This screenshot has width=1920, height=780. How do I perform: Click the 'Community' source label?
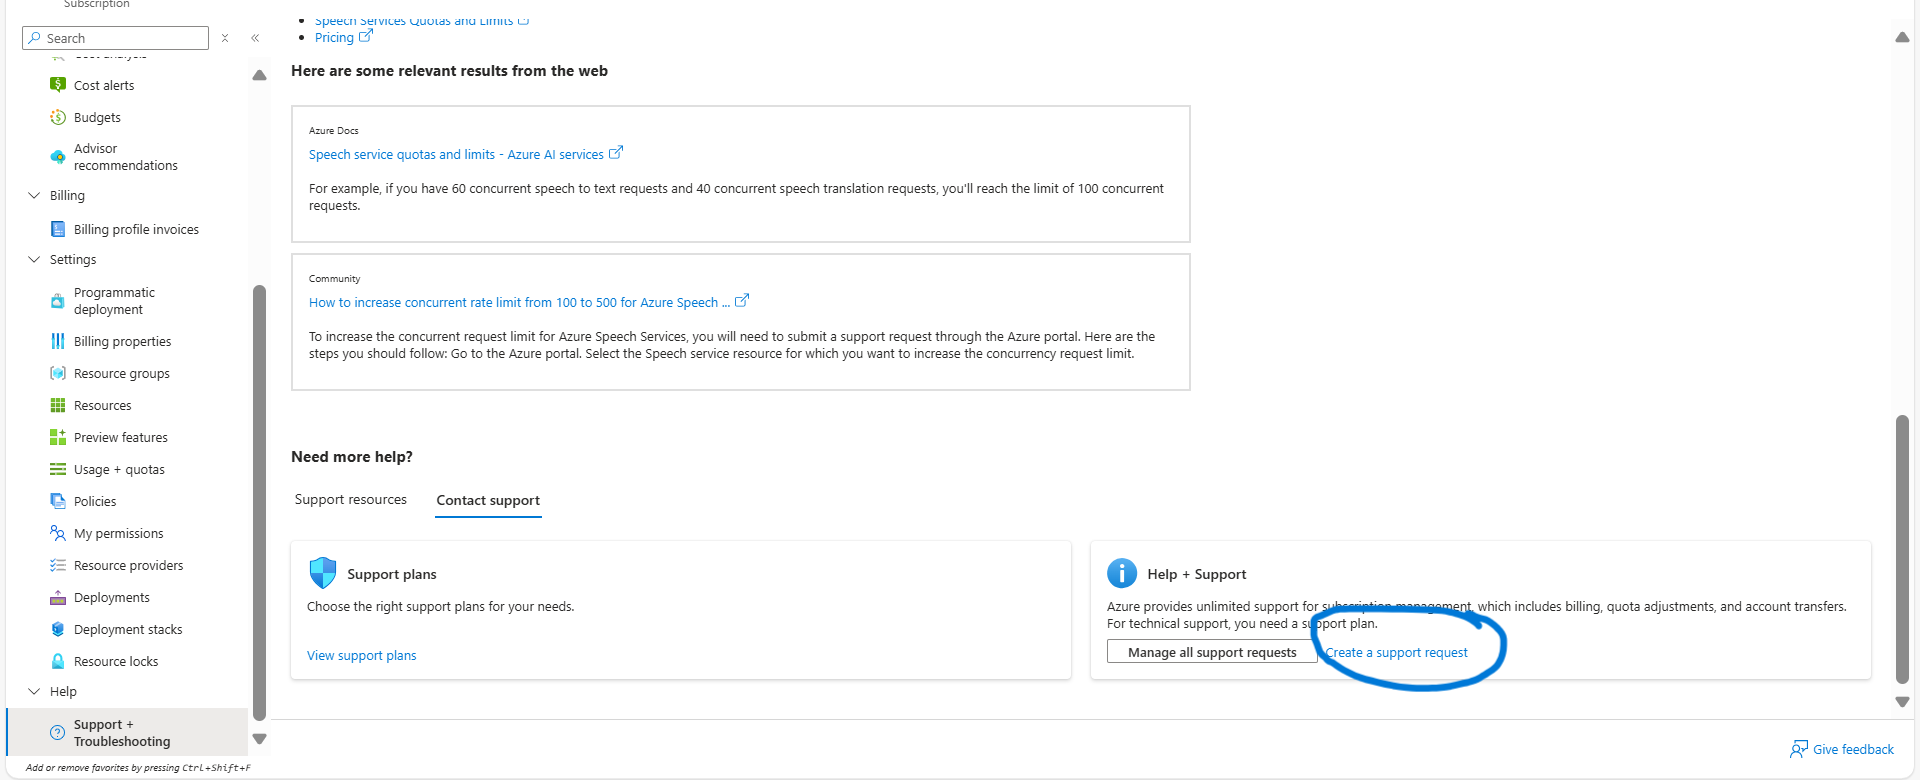click(x=334, y=279)
